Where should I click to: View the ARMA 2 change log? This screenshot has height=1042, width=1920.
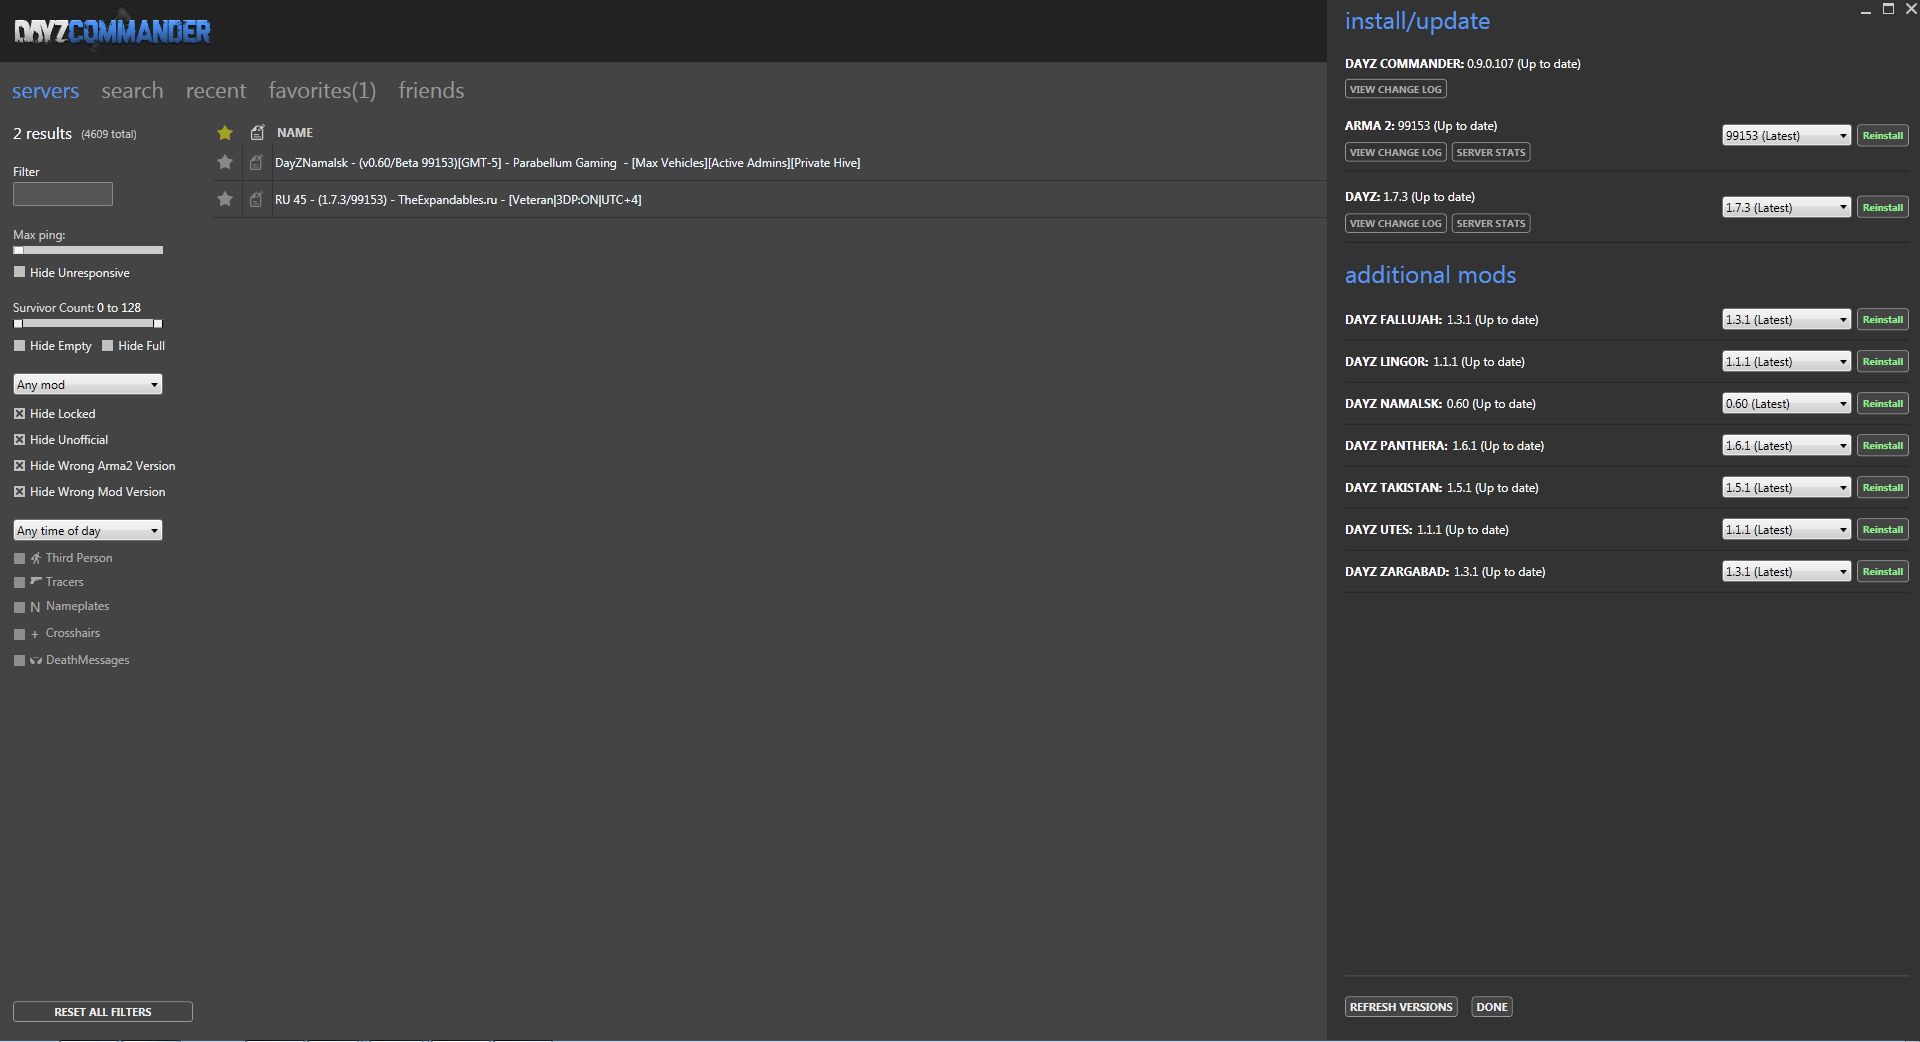(1395, 152)
